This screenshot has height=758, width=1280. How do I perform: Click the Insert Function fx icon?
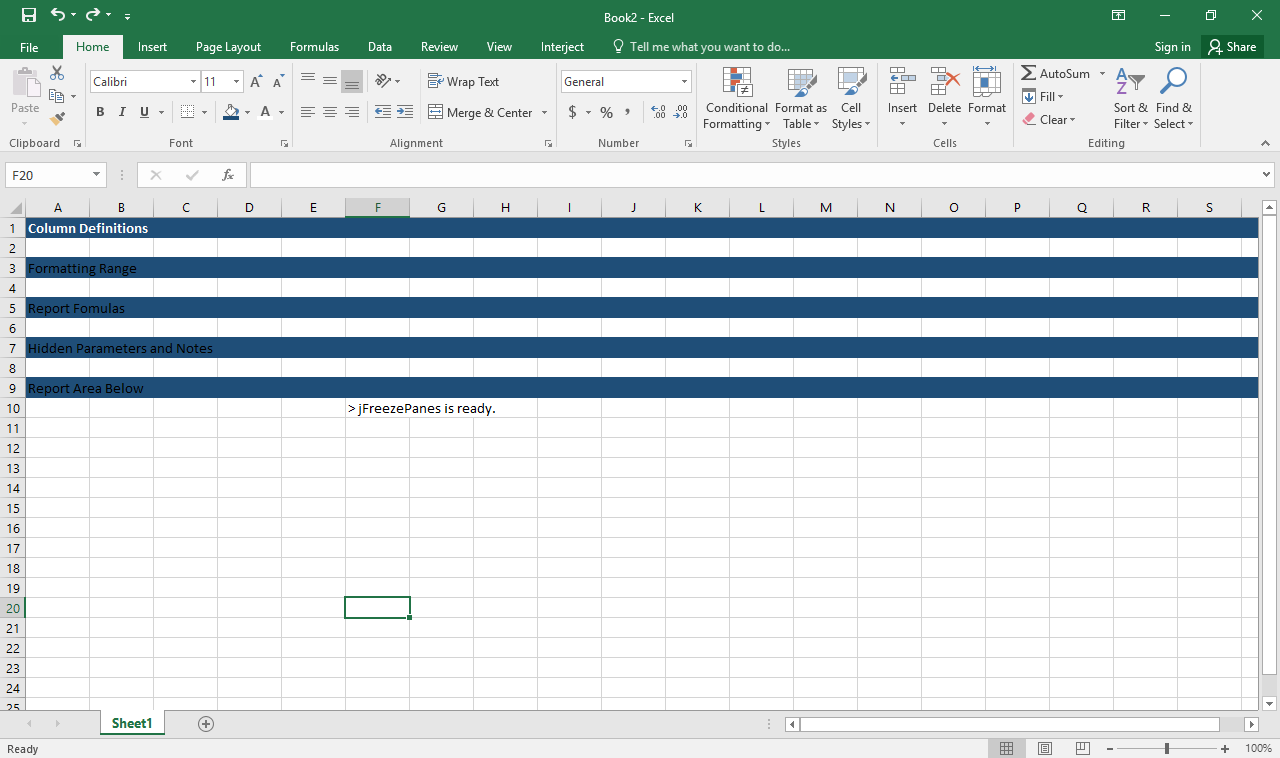point(228,175)
